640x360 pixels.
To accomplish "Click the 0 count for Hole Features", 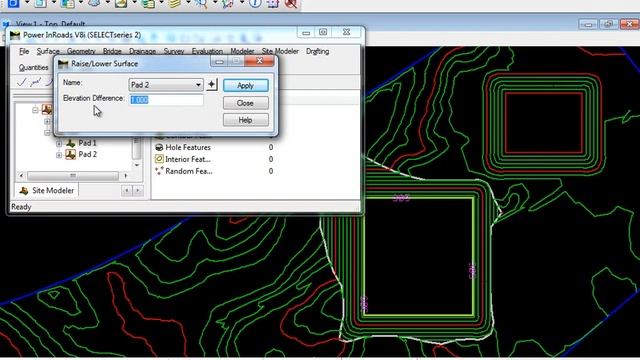I will tap(271, 147).
